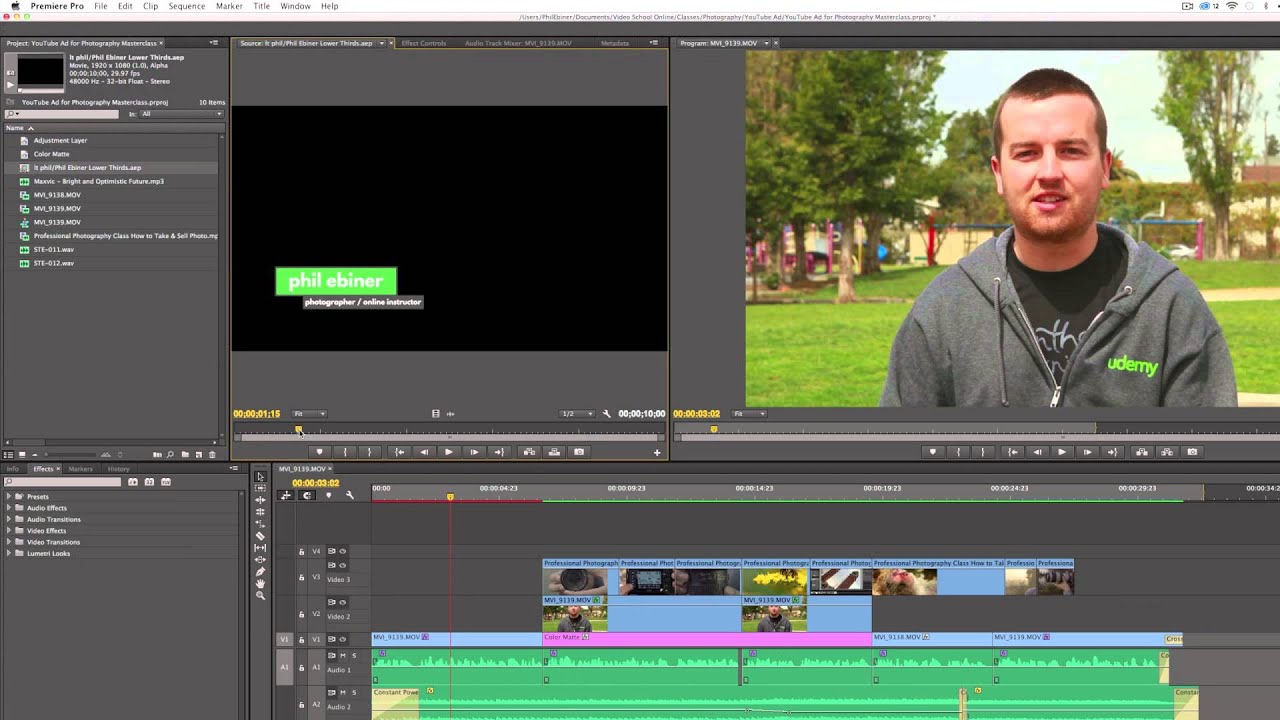This screenshot has width=1280, height=720.
Task: Mute the Audio 1 track
Action: [343, 655]
